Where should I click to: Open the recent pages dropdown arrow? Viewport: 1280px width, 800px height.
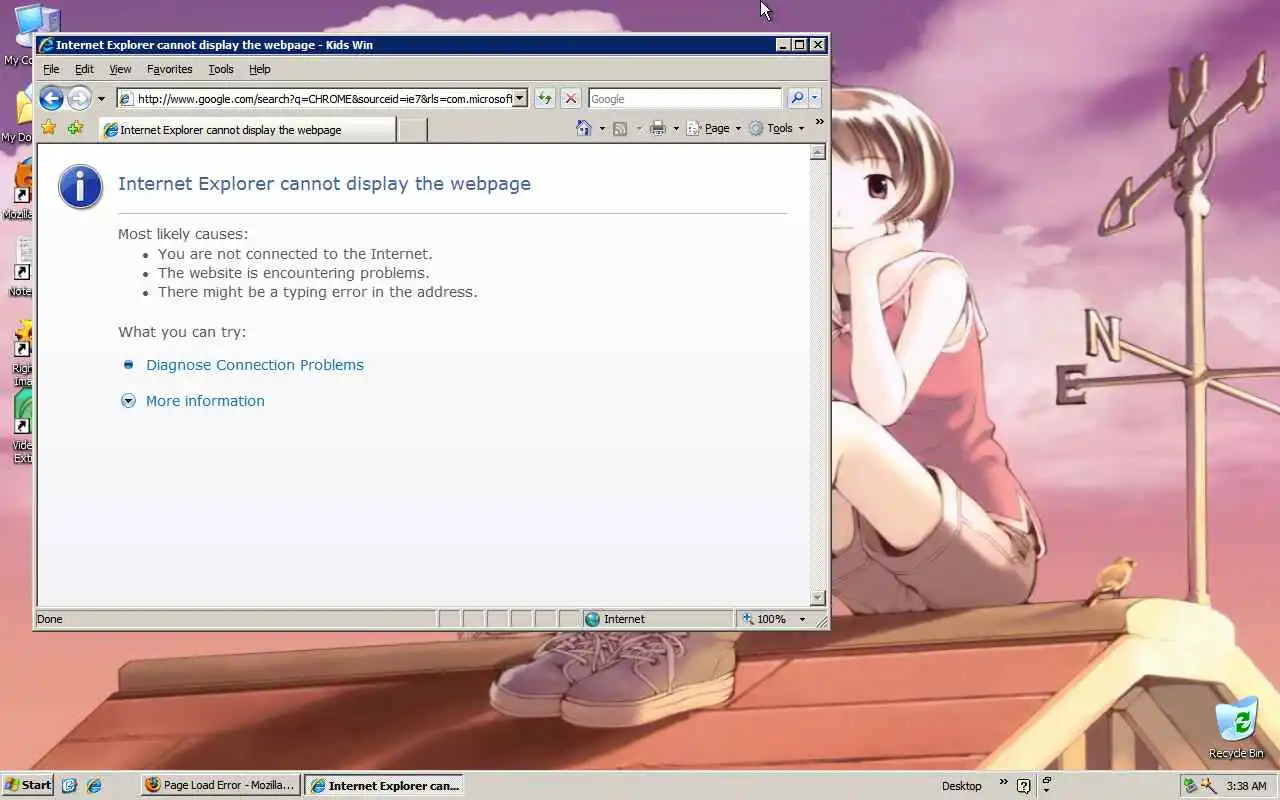[x=101, y=99]
